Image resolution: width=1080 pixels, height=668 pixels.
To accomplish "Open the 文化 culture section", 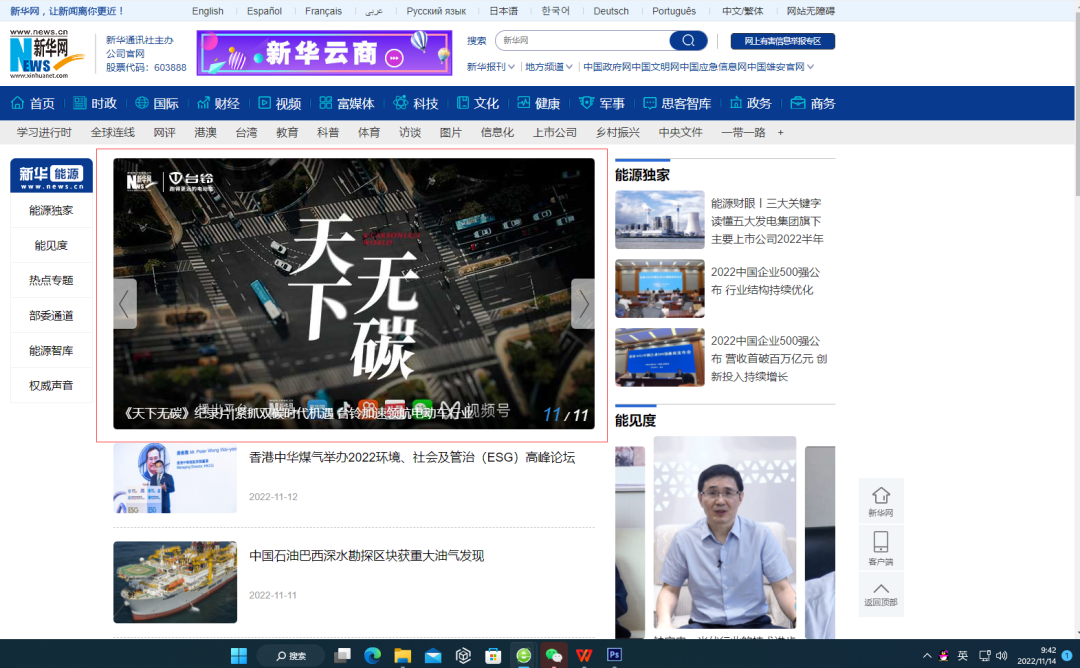I will point(478,103).
